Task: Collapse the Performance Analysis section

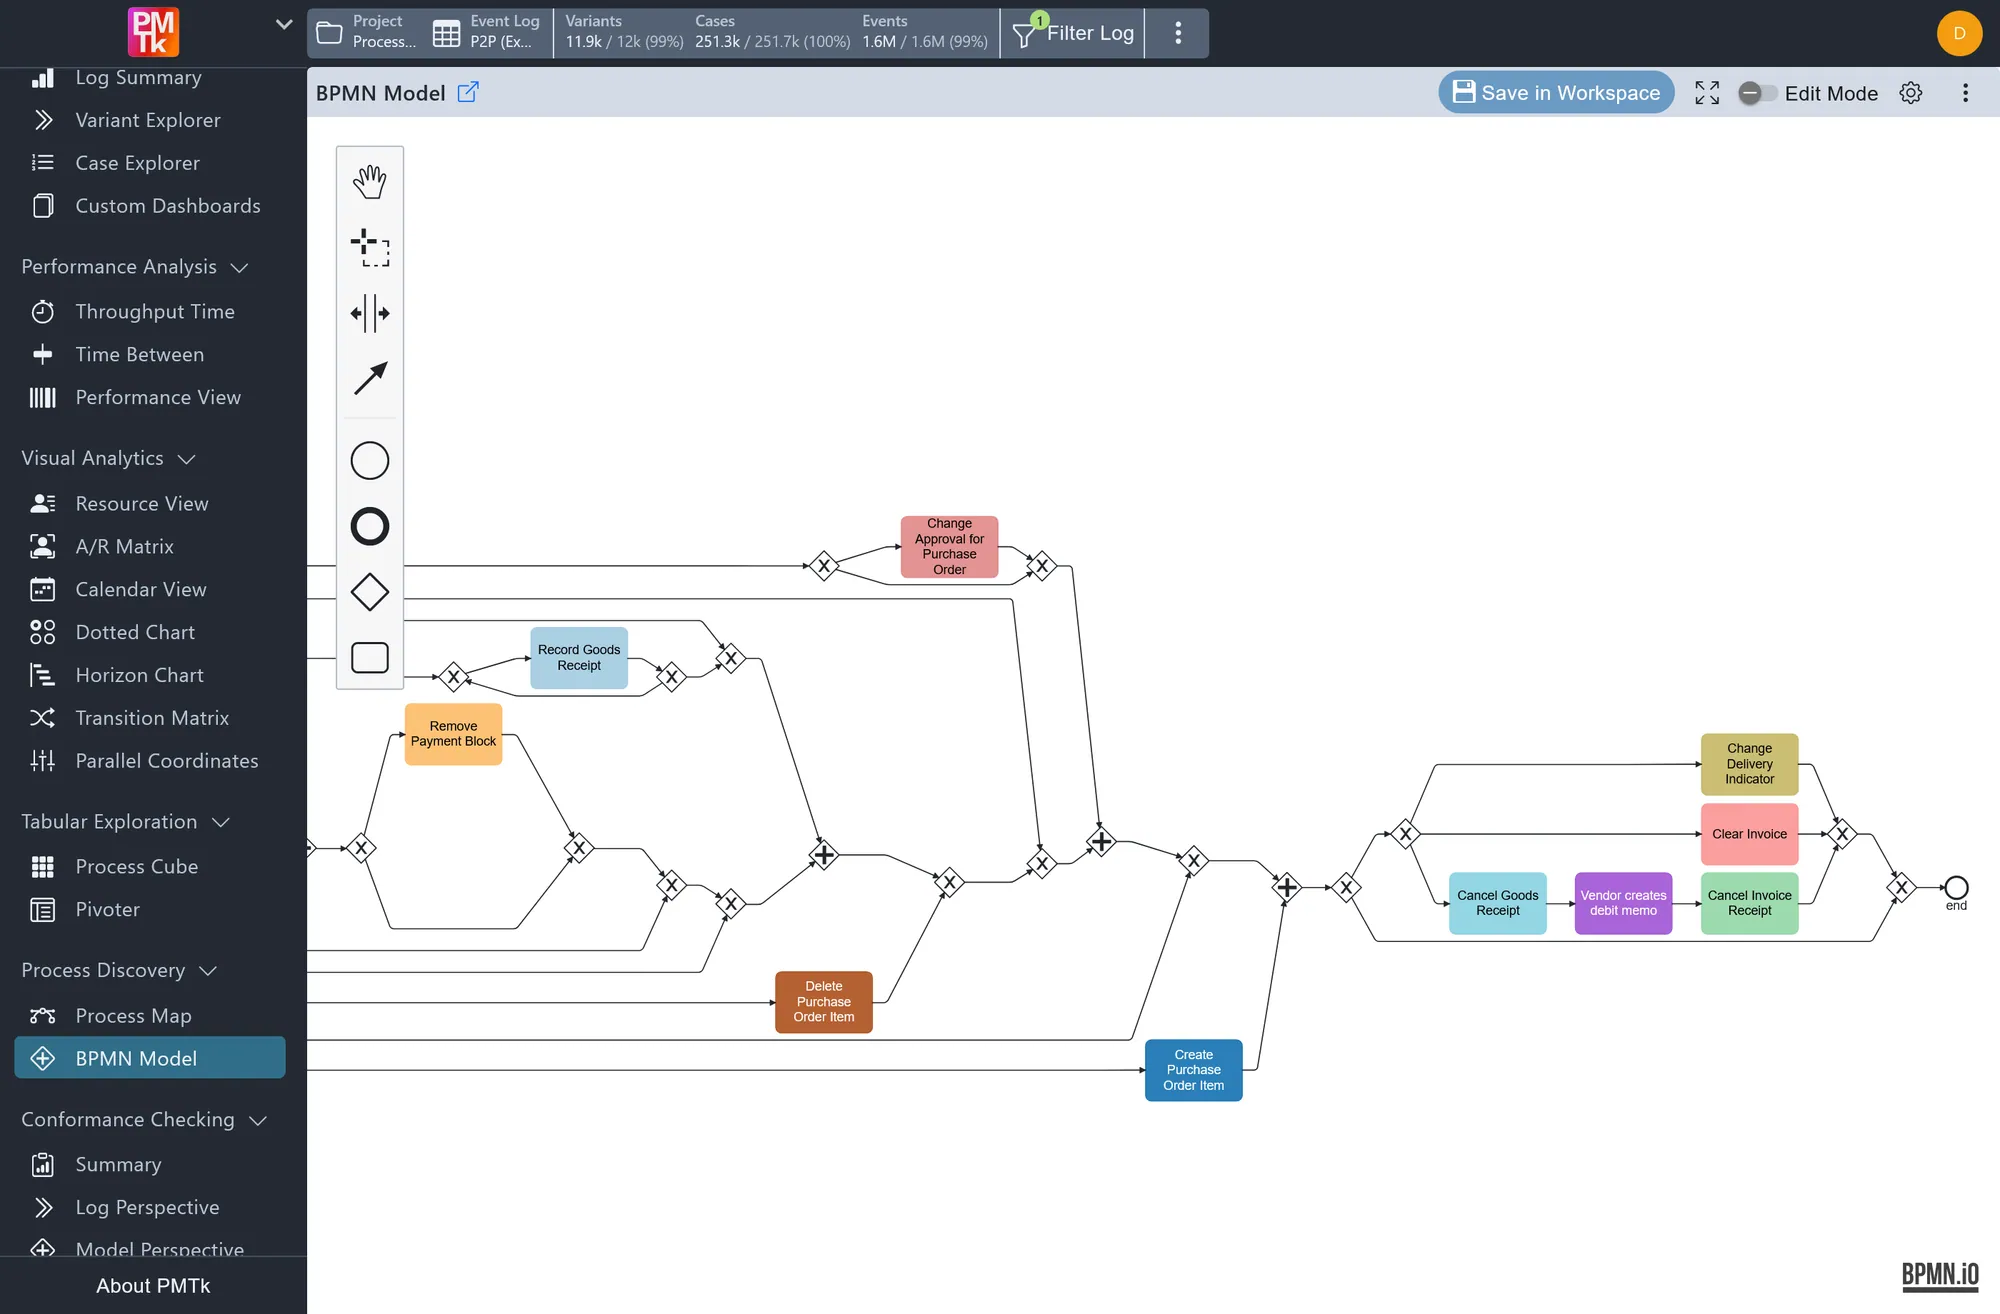Action: click(239, 267)
